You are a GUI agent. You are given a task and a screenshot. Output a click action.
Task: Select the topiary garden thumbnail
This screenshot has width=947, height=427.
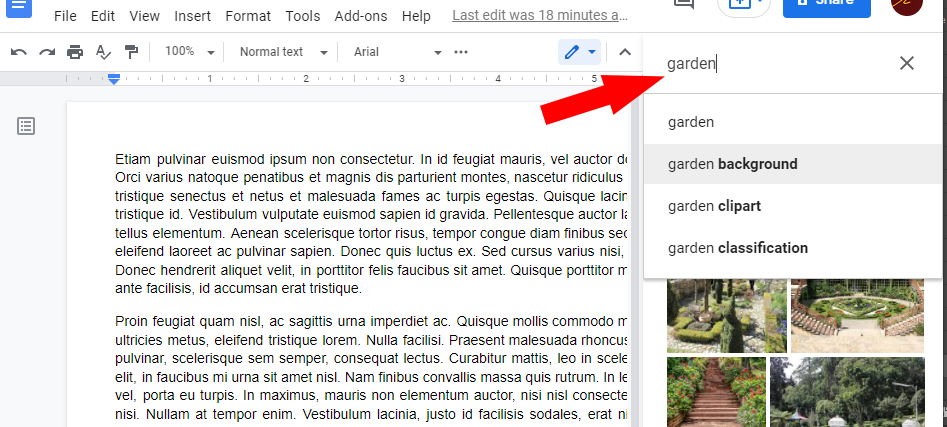[x=727, y=315]
